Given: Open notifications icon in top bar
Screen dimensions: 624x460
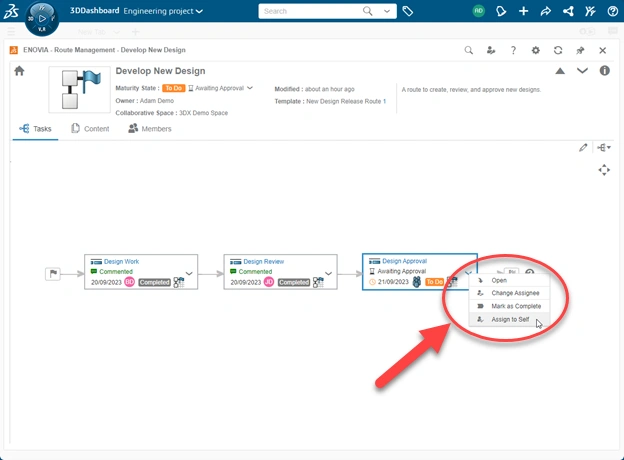Looking at the screenshot, I should tap(501, 11).
